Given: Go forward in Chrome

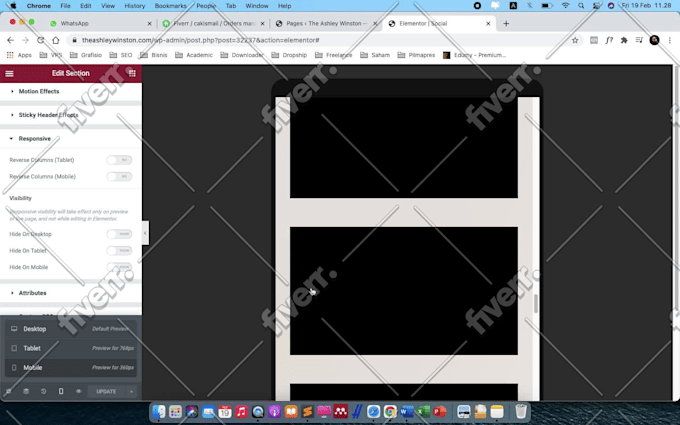Looking at the screenshot, I should coord(25,40).
